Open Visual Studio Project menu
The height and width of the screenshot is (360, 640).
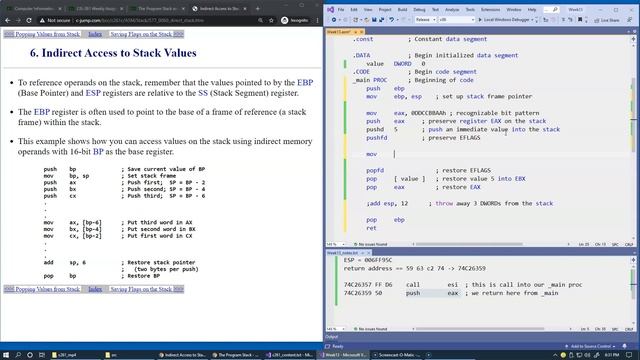coord(385,9)
